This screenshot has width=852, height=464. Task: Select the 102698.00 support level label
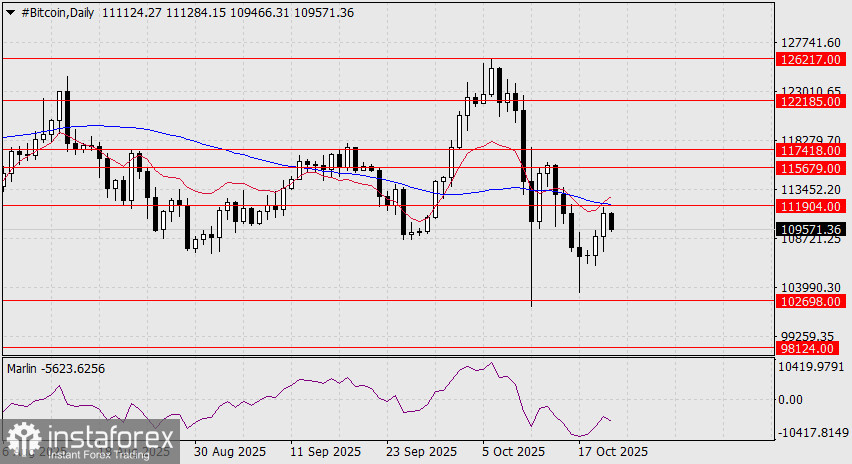coord(810,302)
